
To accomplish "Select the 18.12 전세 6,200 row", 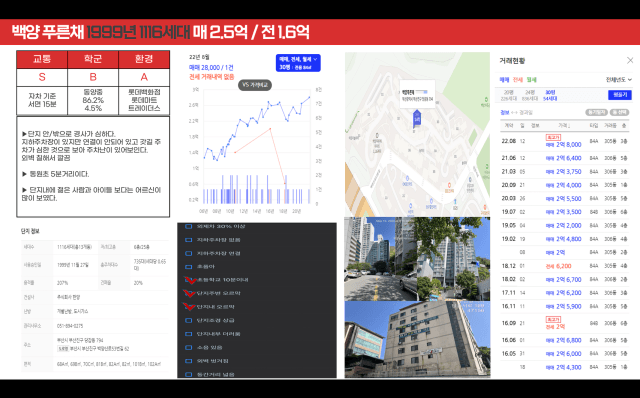I will 564,266.
